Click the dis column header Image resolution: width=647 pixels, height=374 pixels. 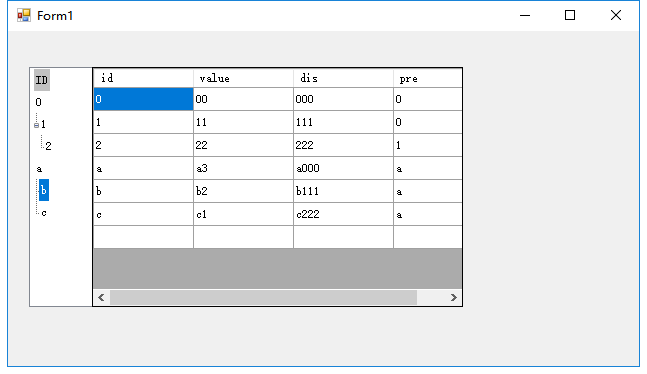[x=343, y=78]
